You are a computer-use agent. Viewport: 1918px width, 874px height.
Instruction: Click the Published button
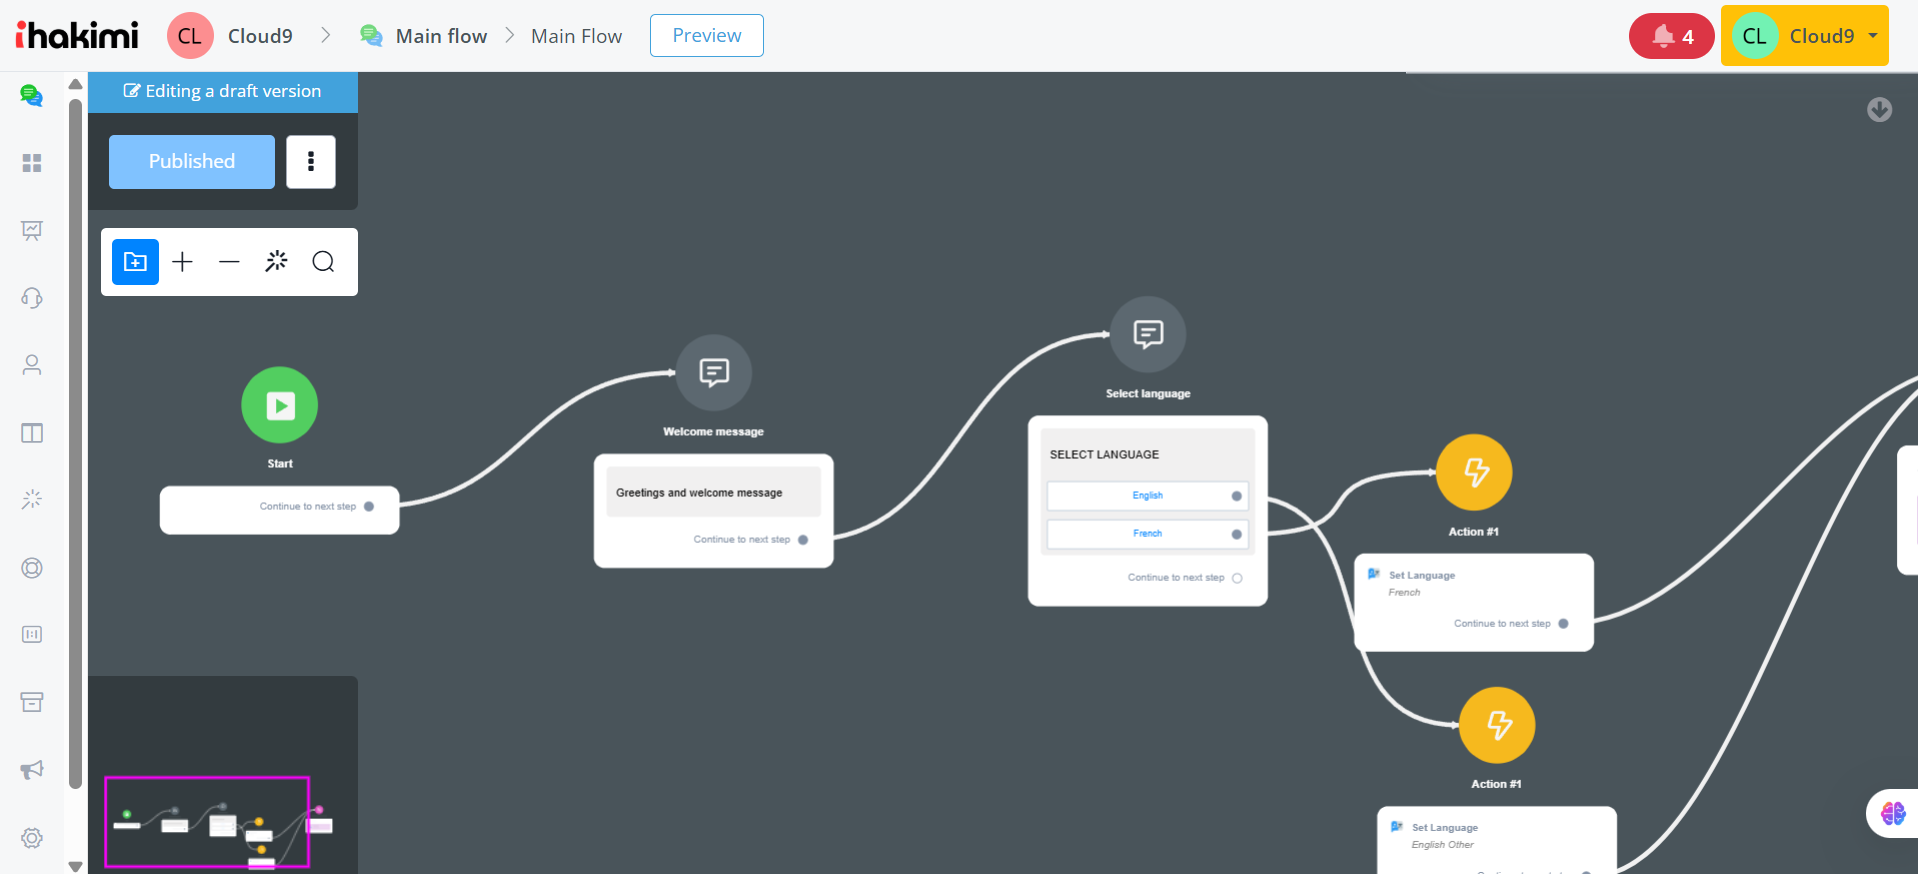click(x=192, y=162)
